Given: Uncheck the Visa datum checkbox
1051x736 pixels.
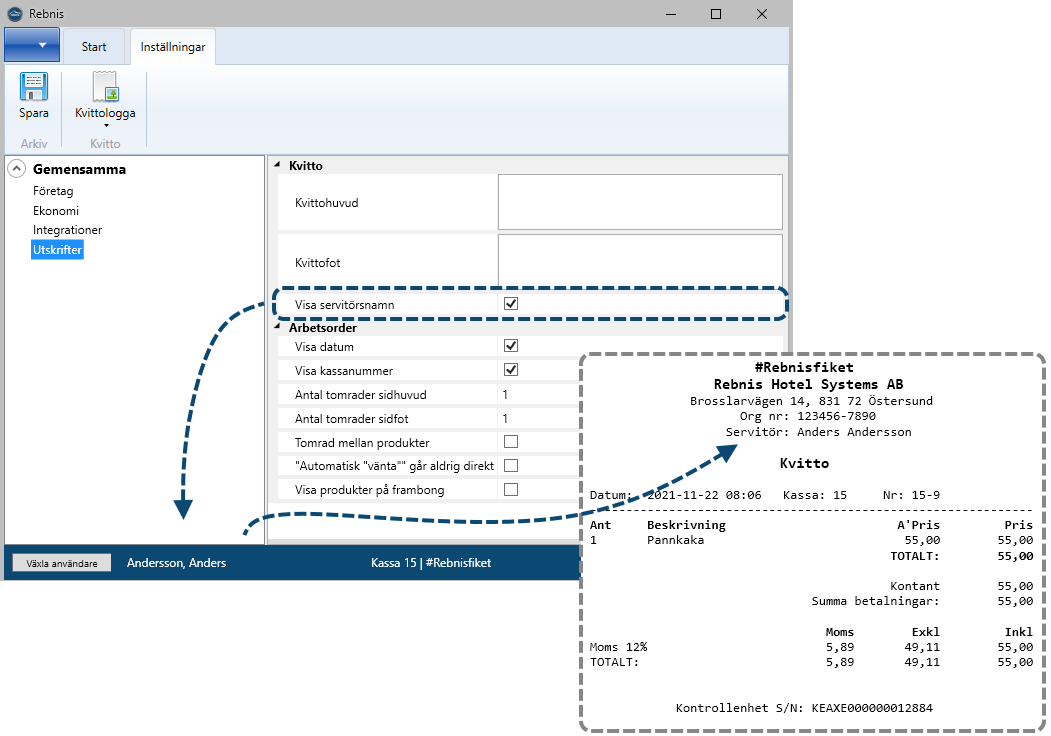Looking at the screenshot, I should coord(511,346).
